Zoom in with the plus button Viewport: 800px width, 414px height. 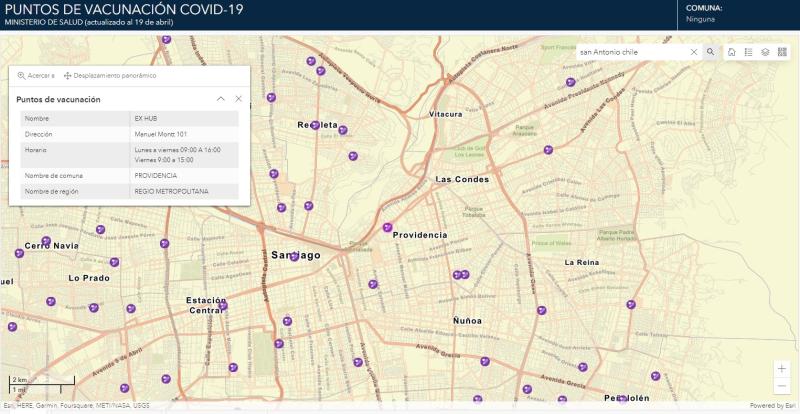point(782,368)
